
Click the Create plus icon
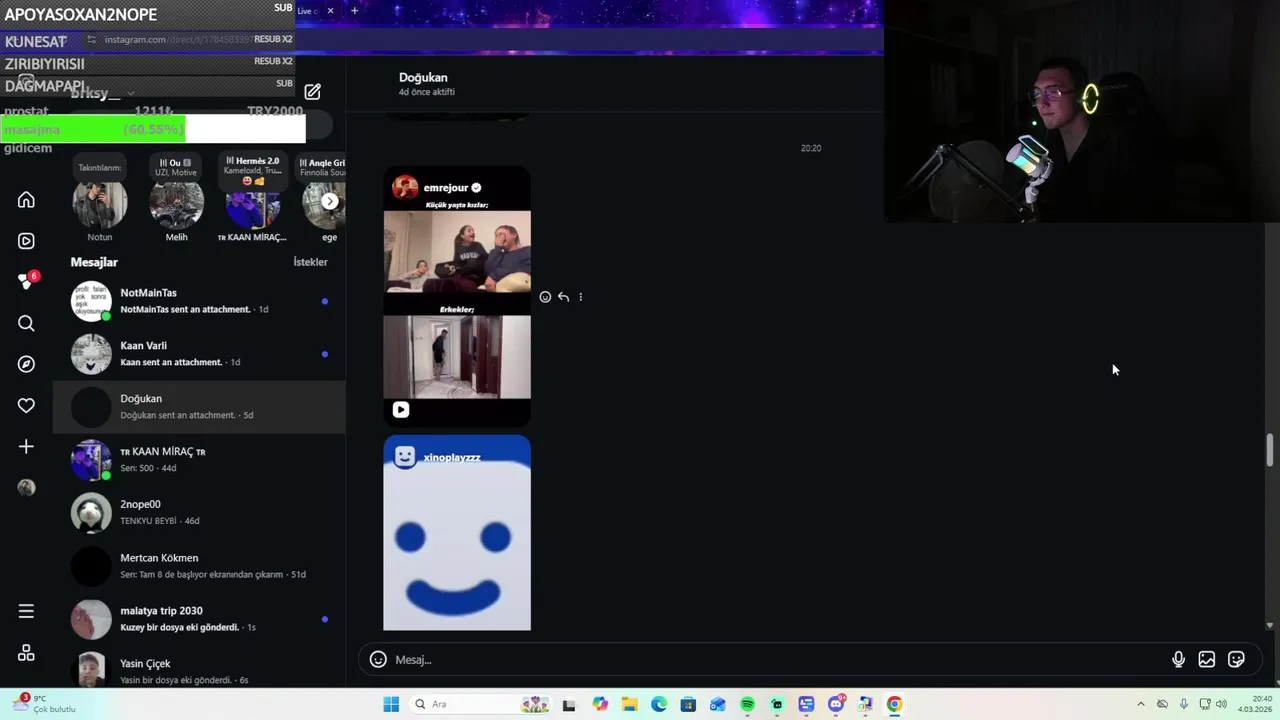click(26, 446)
